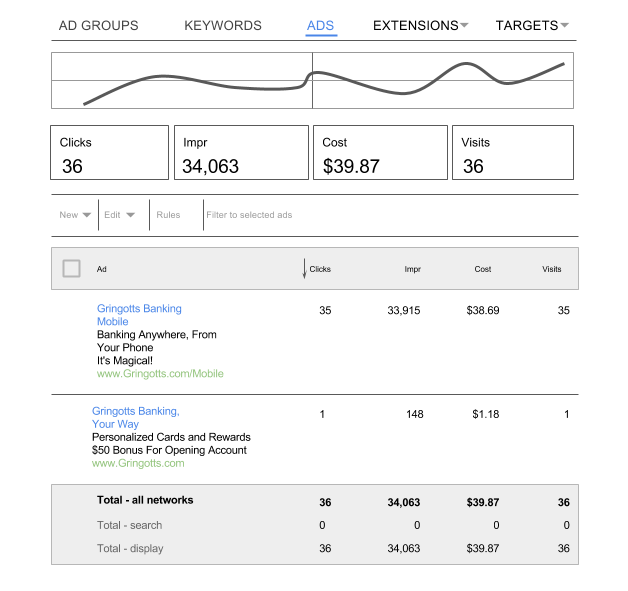This screenshot has width=628, height=591.
Task: Open the Gringotts Banking Mobile ad link
Action: tap(139, 315)
